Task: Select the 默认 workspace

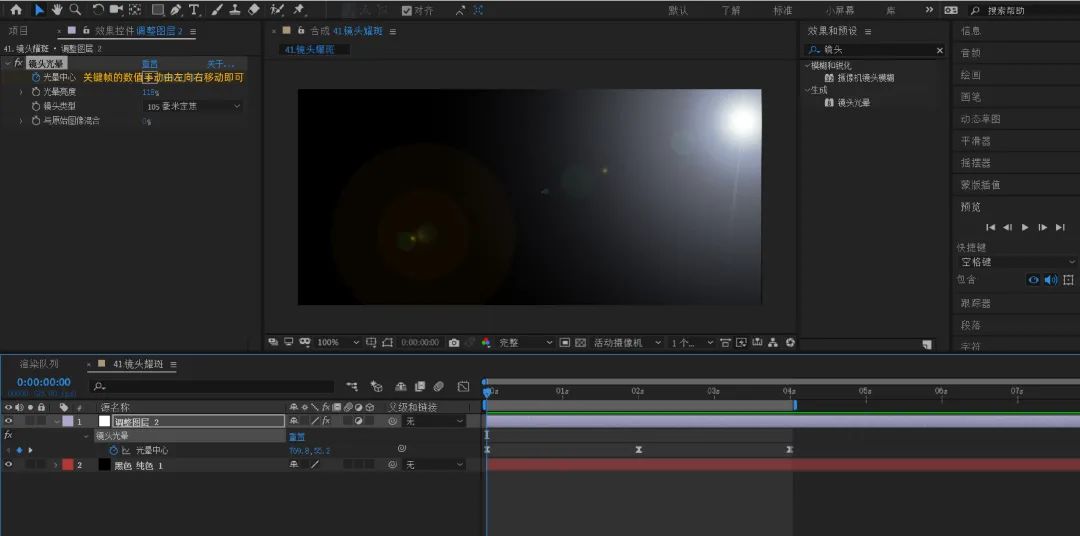Action: coord(678,10)
